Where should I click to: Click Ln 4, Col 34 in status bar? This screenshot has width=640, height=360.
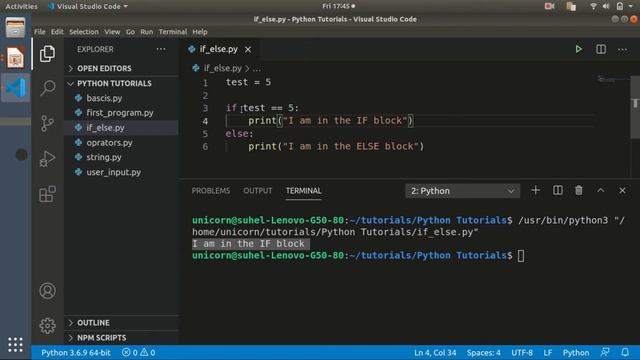(x=435, y=353)
